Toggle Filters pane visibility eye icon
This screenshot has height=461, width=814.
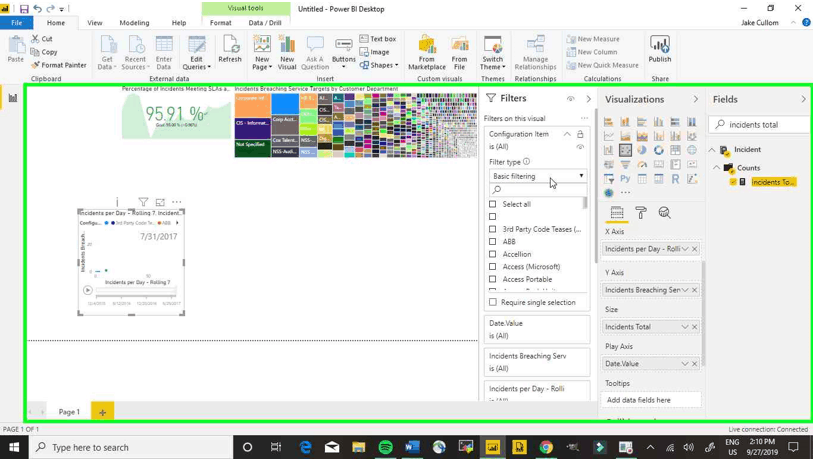click(571, 99)
